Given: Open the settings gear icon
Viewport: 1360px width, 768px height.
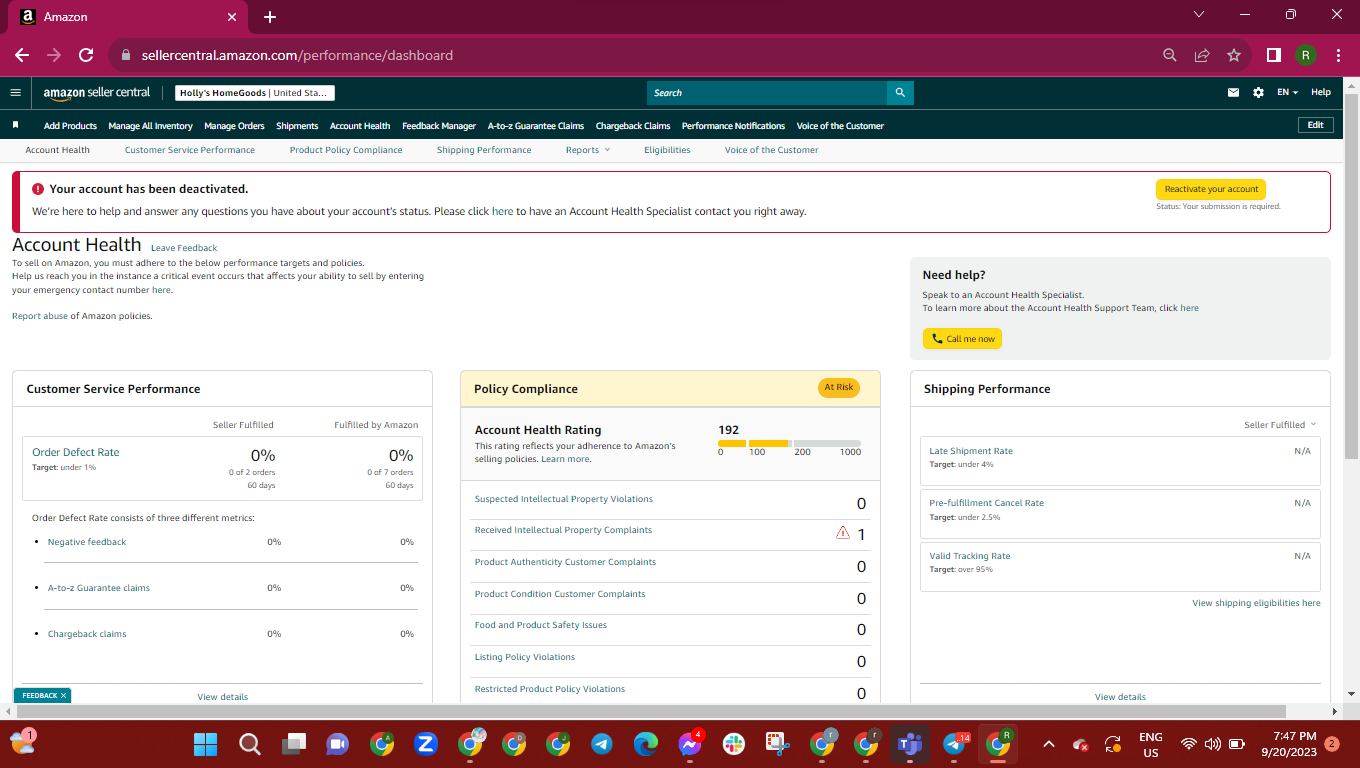Looking at the screenshot, I should pyautogui.click(x=1258, y=93).
